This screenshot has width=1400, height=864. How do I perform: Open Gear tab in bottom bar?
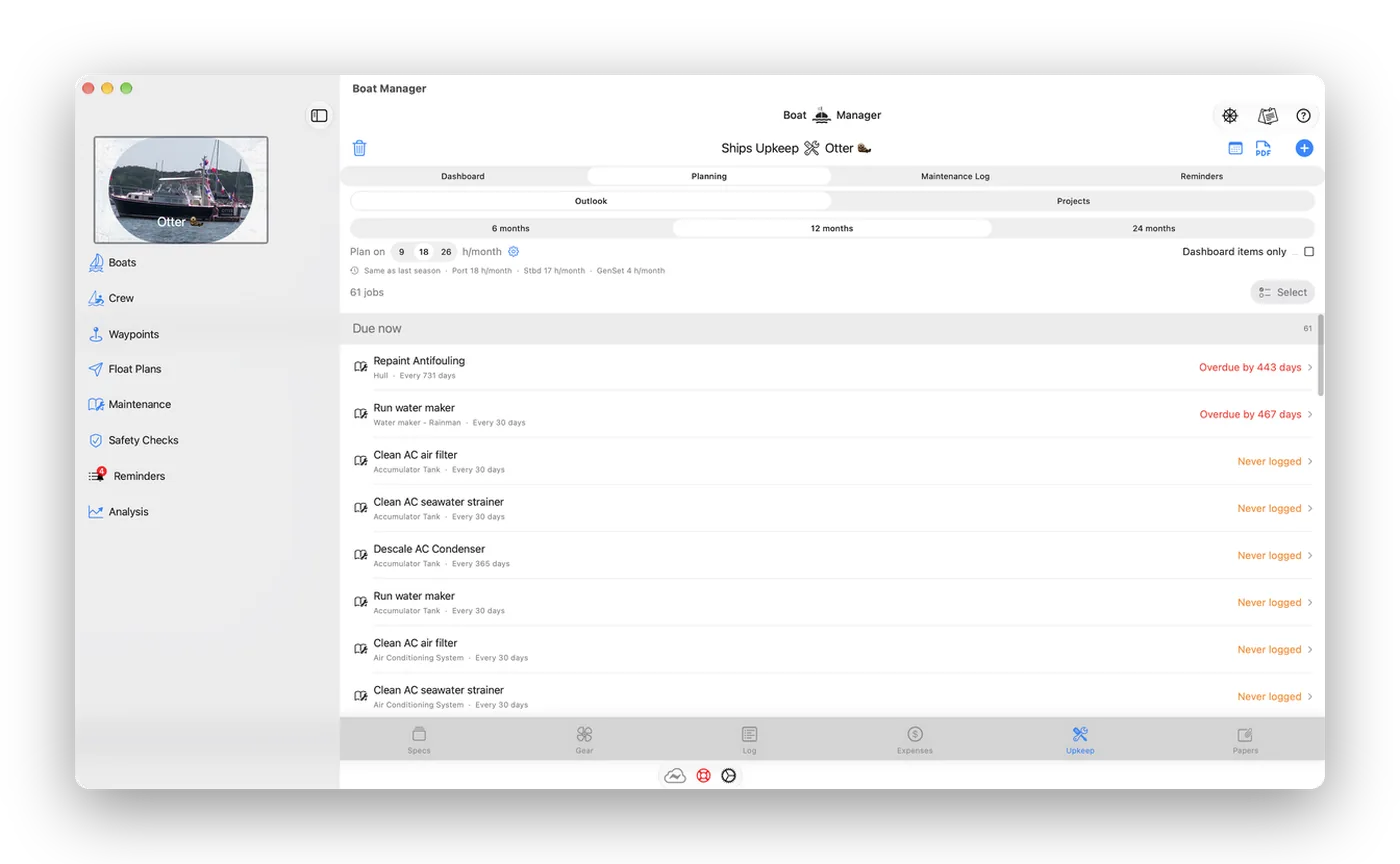click(584, 740)
